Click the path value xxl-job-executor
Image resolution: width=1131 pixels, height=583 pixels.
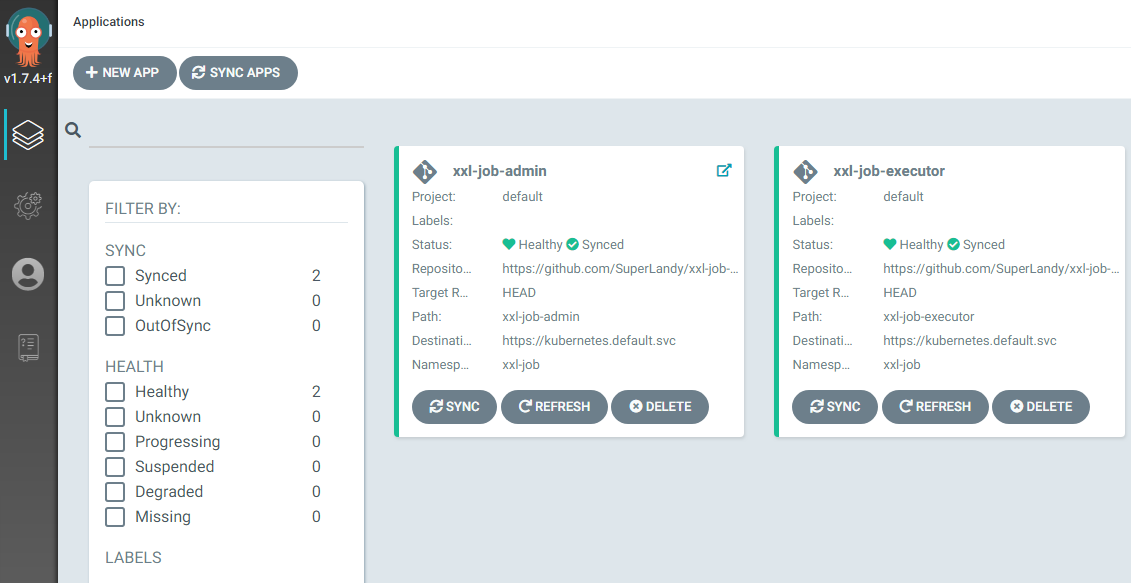click(928, 317)
